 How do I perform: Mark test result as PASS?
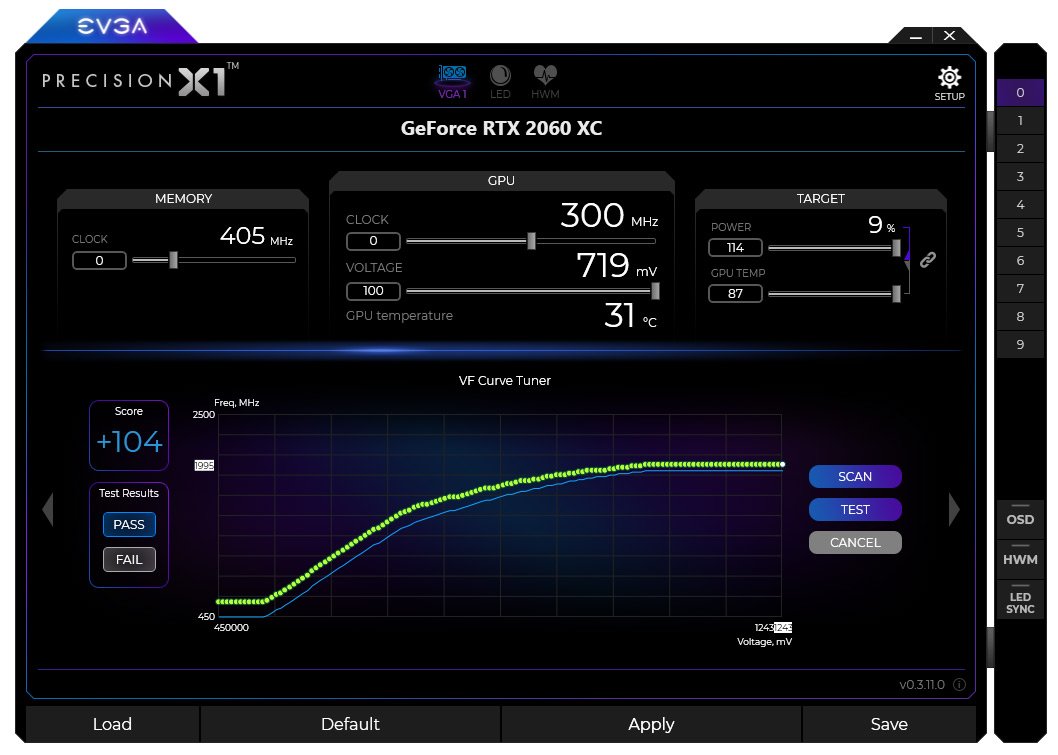click(129, 524)
